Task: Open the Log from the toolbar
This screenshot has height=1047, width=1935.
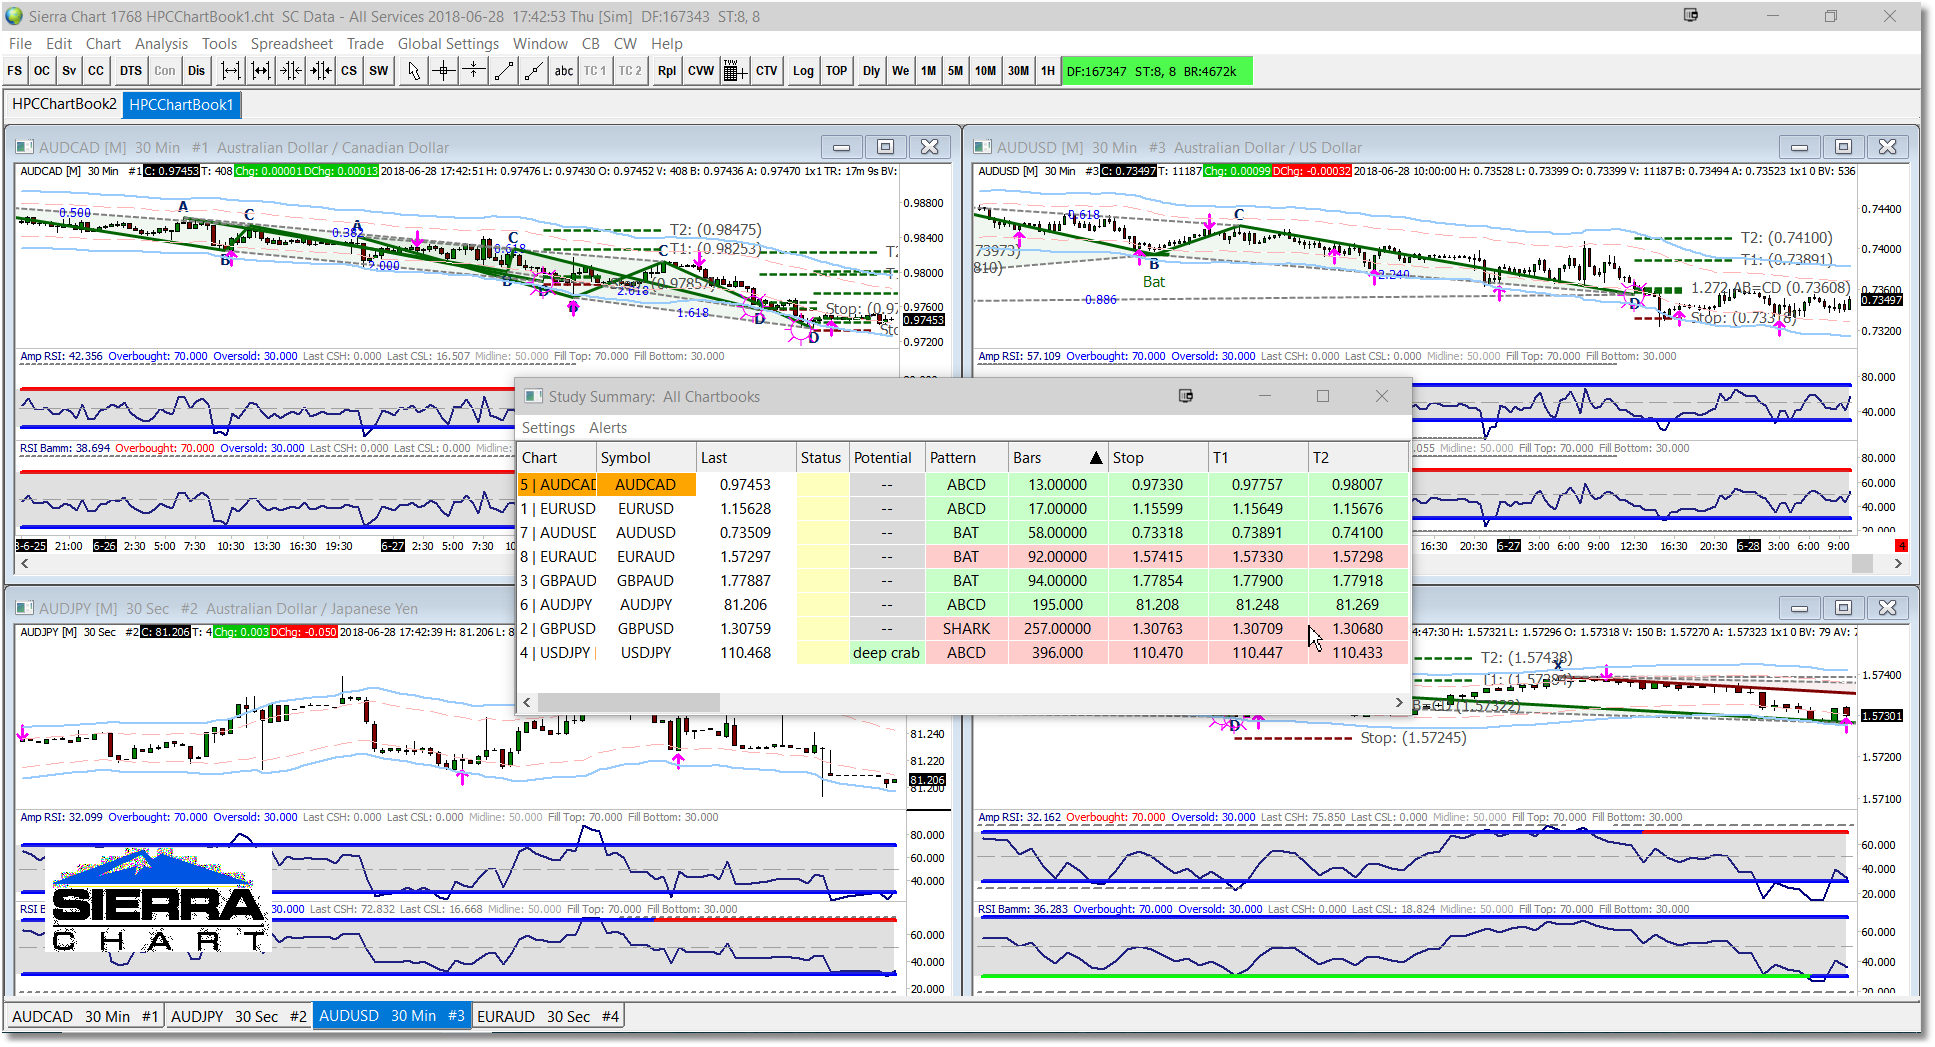Action: 802,70
